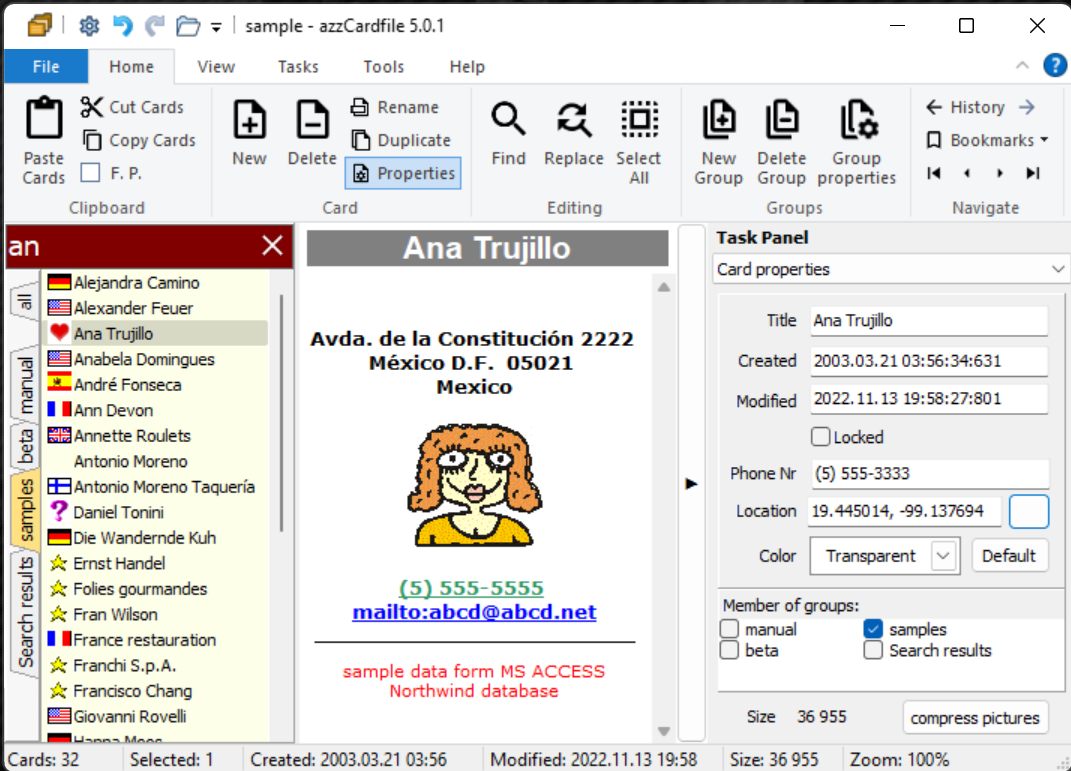
Task: Create a New card
Action: (x=249, y=133)
